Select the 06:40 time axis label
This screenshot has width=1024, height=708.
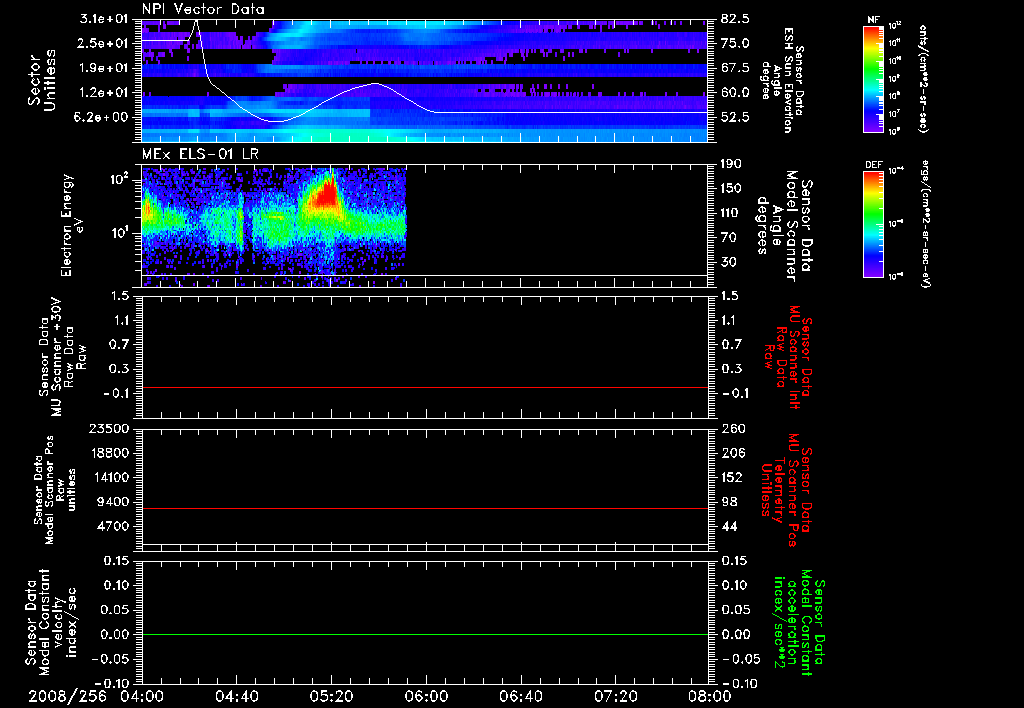pos(520,696)
